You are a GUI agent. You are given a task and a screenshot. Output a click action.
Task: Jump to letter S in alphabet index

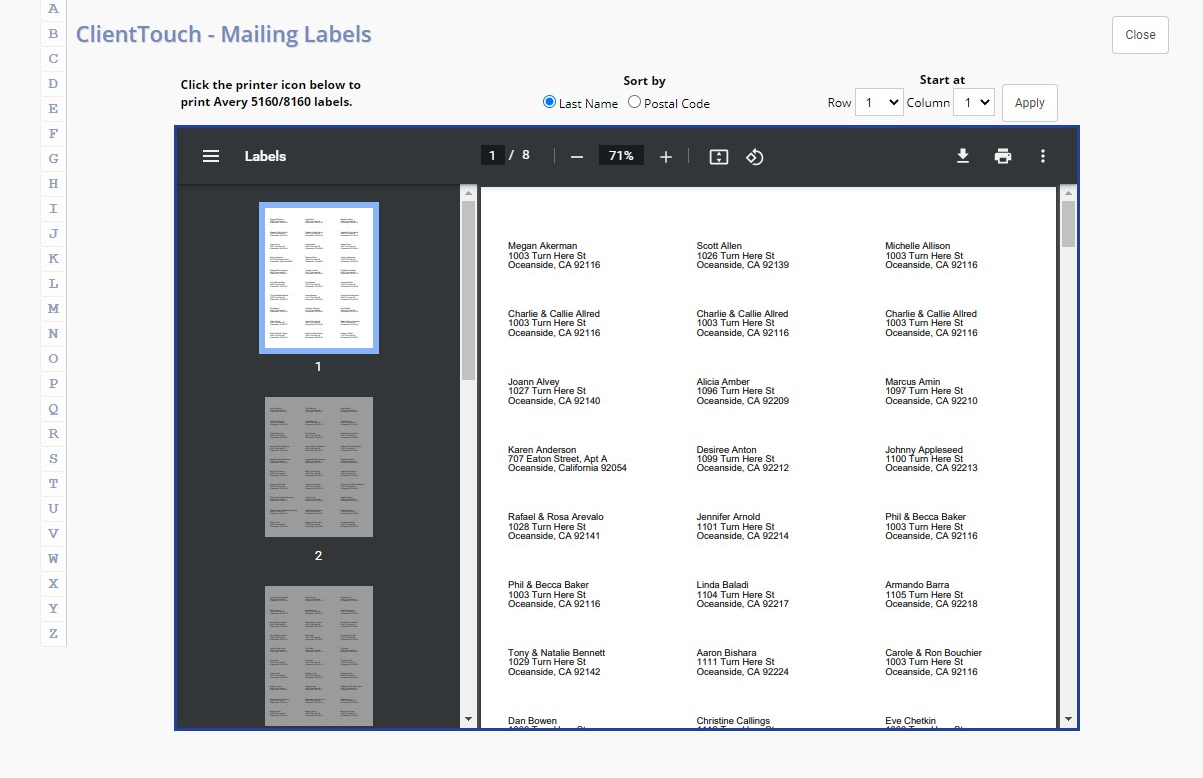pyautogui.click(x=53, y=459)
